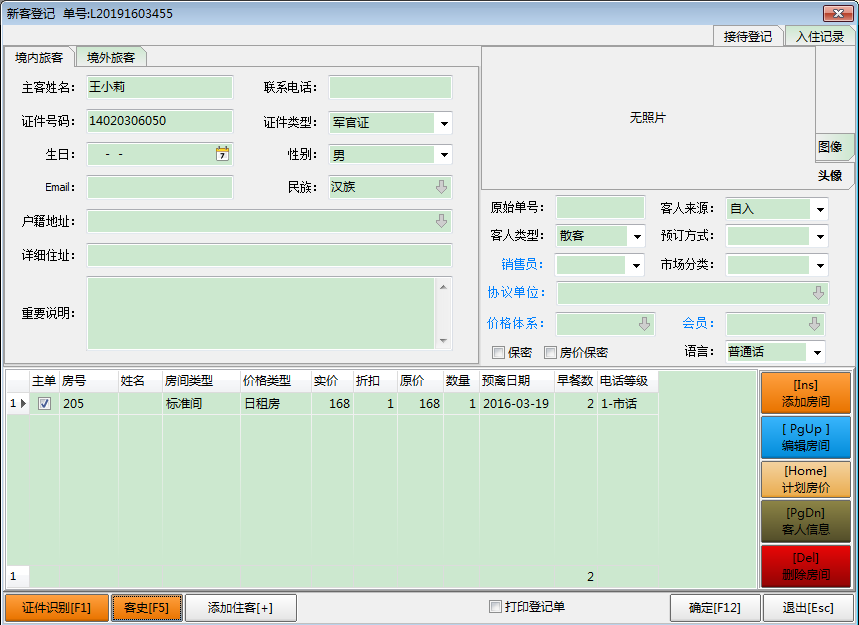859x625 pixels.
Task: Open the 性别 gender dropdown
Action: click(x=443, y=155)
